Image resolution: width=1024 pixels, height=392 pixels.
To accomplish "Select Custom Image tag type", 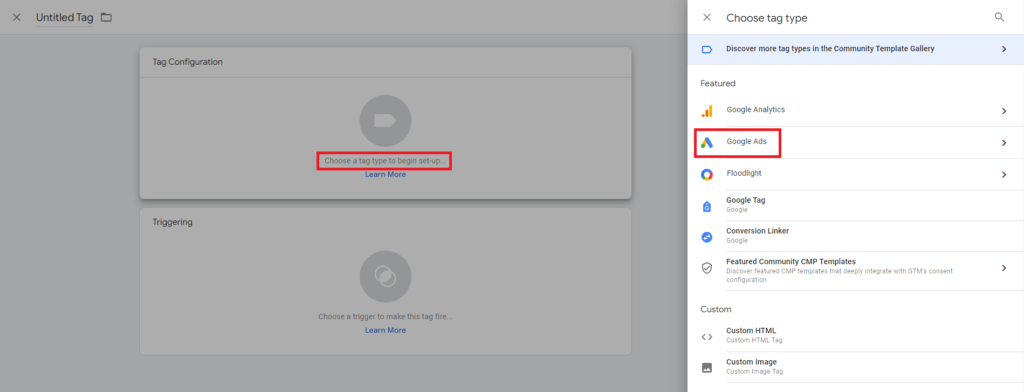I will coord(856,367).
